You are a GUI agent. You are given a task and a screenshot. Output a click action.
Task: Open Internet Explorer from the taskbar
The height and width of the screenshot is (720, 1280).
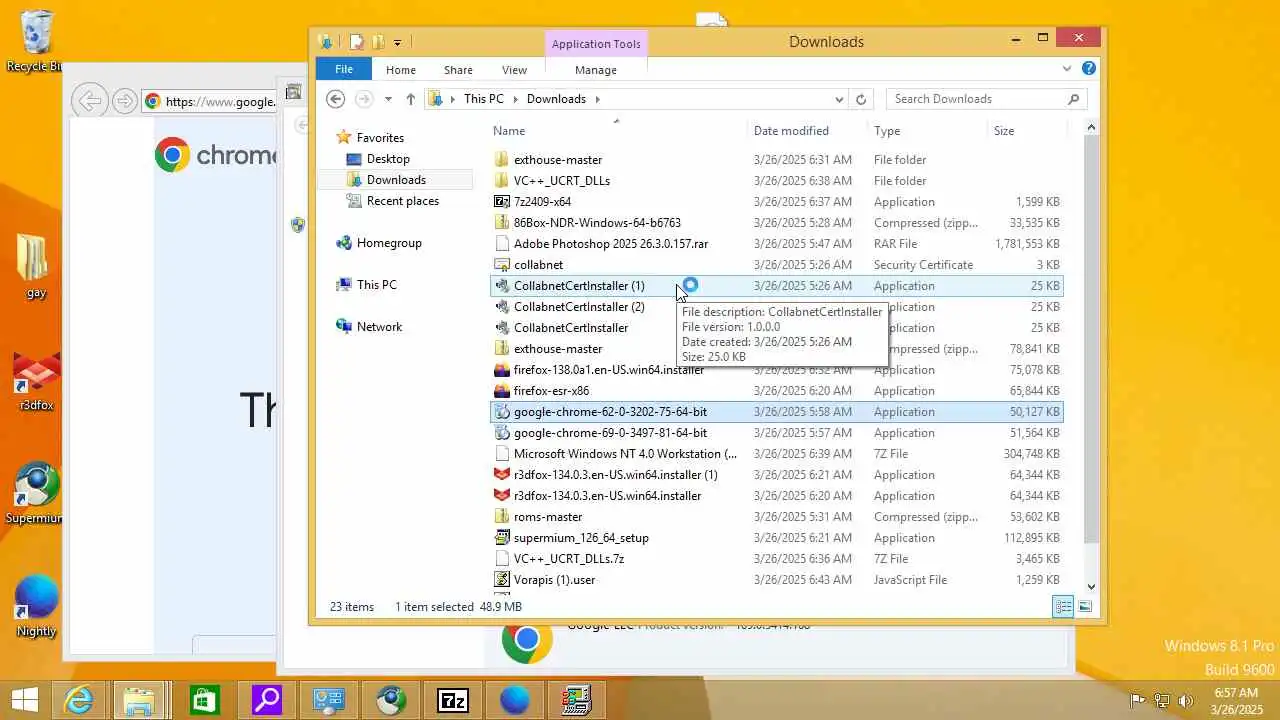point(79,700)
